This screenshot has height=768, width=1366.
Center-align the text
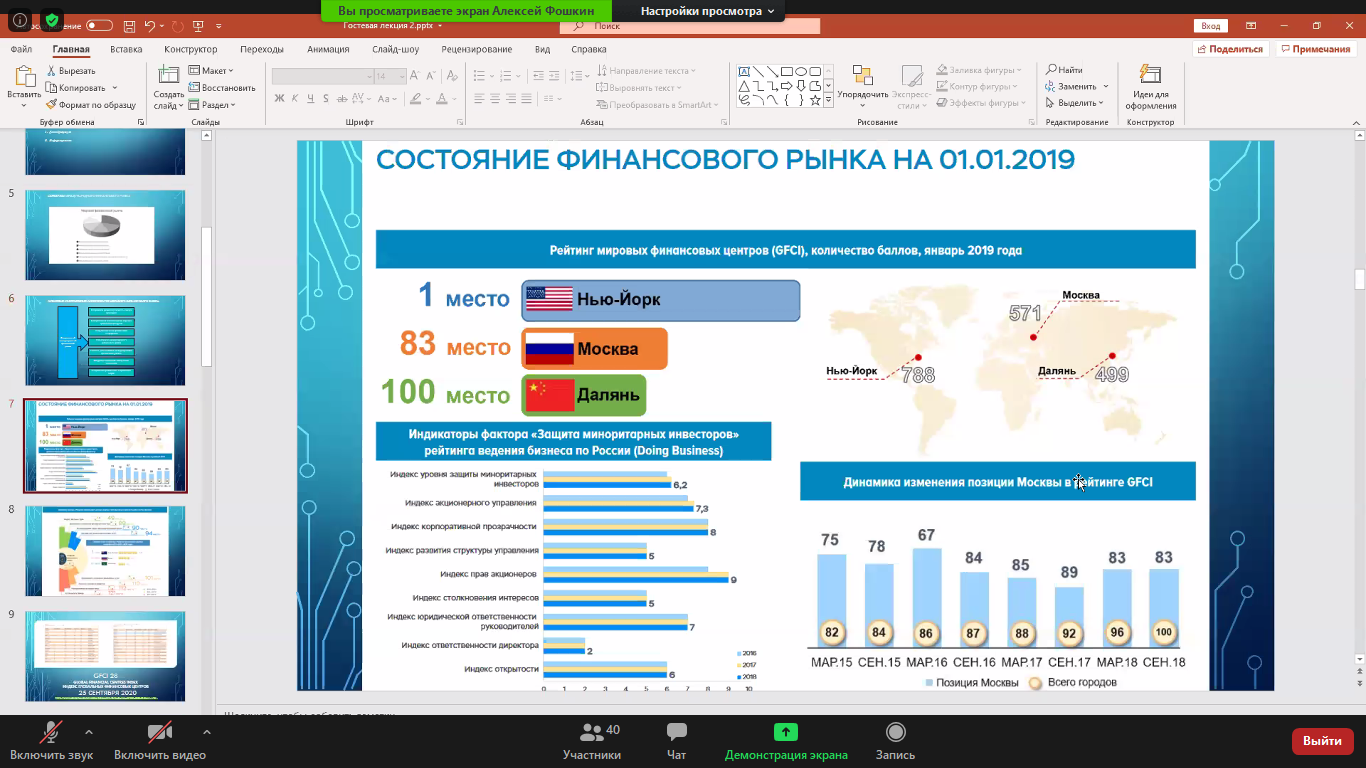[x=495, y=98]
